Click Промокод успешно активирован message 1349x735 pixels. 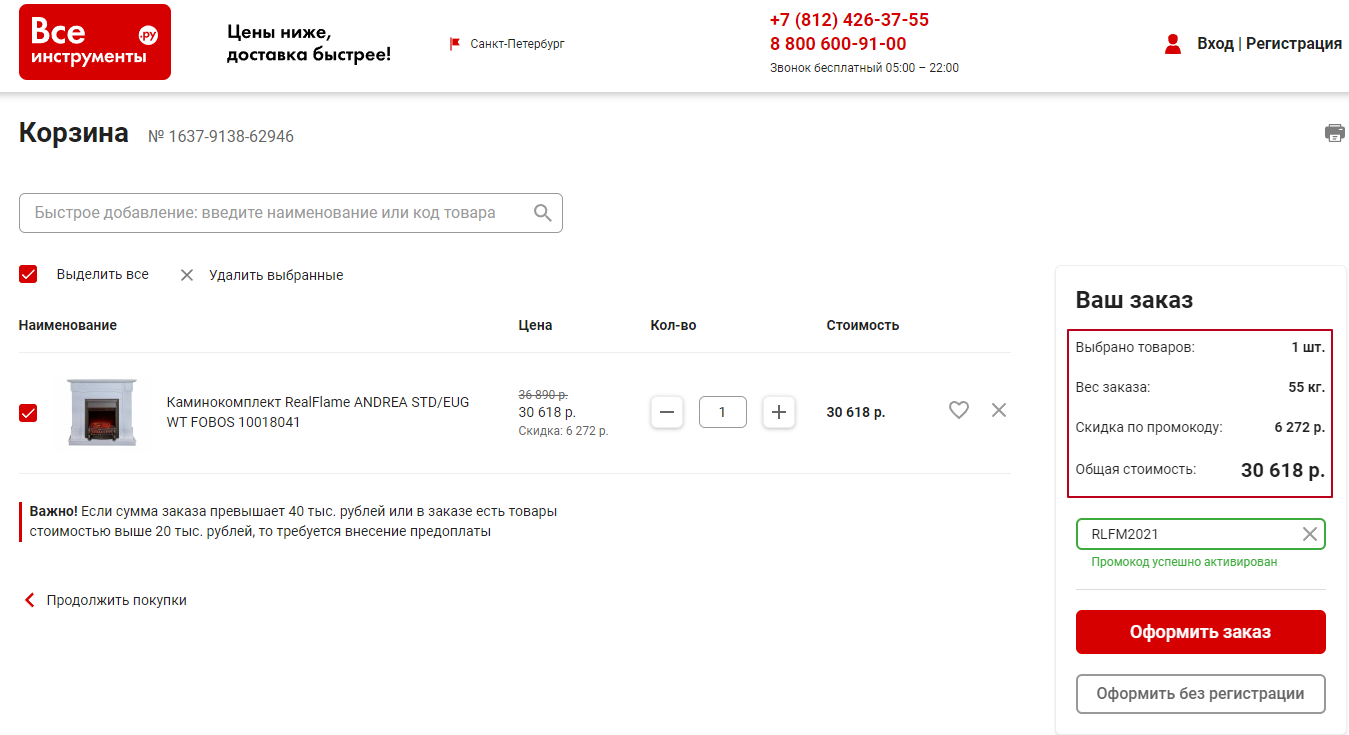click(x=1184, y=562)
